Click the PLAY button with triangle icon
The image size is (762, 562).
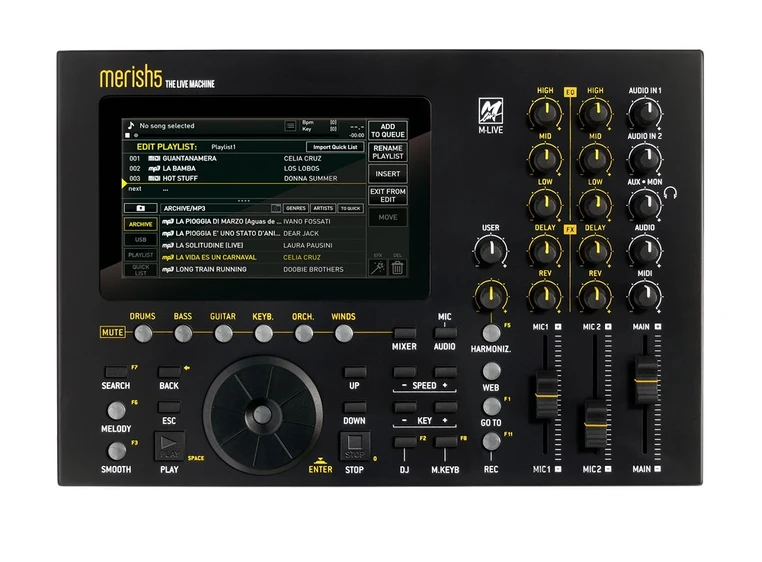[169, 445]
